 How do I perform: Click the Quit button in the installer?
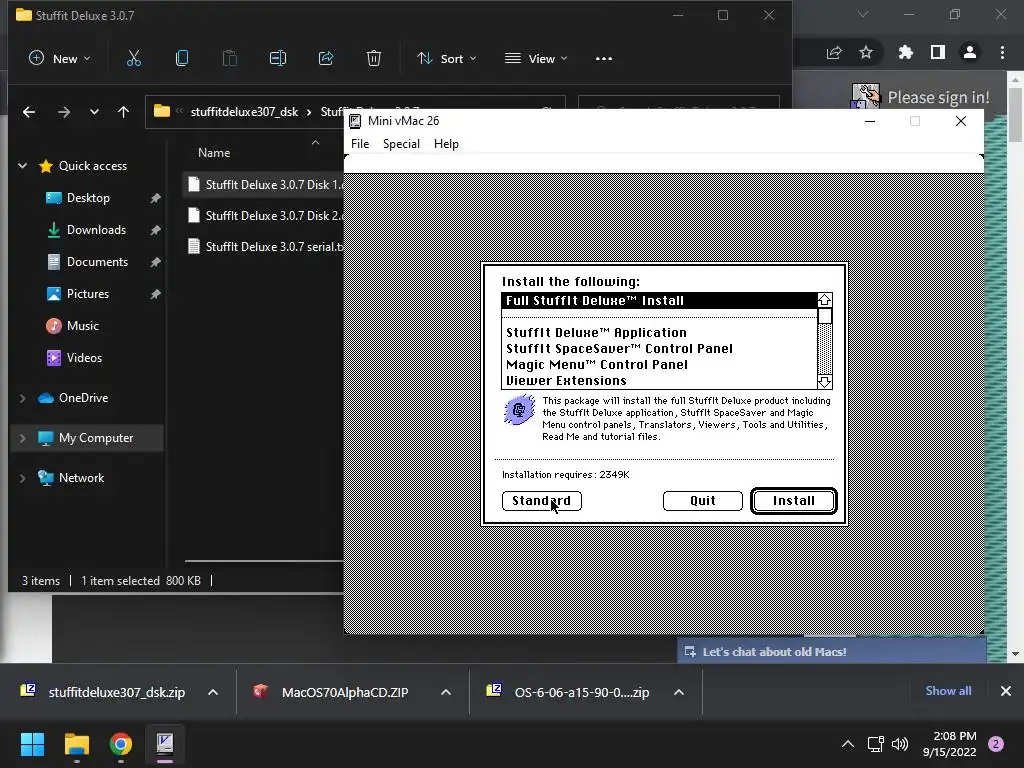tap(703, 501)
